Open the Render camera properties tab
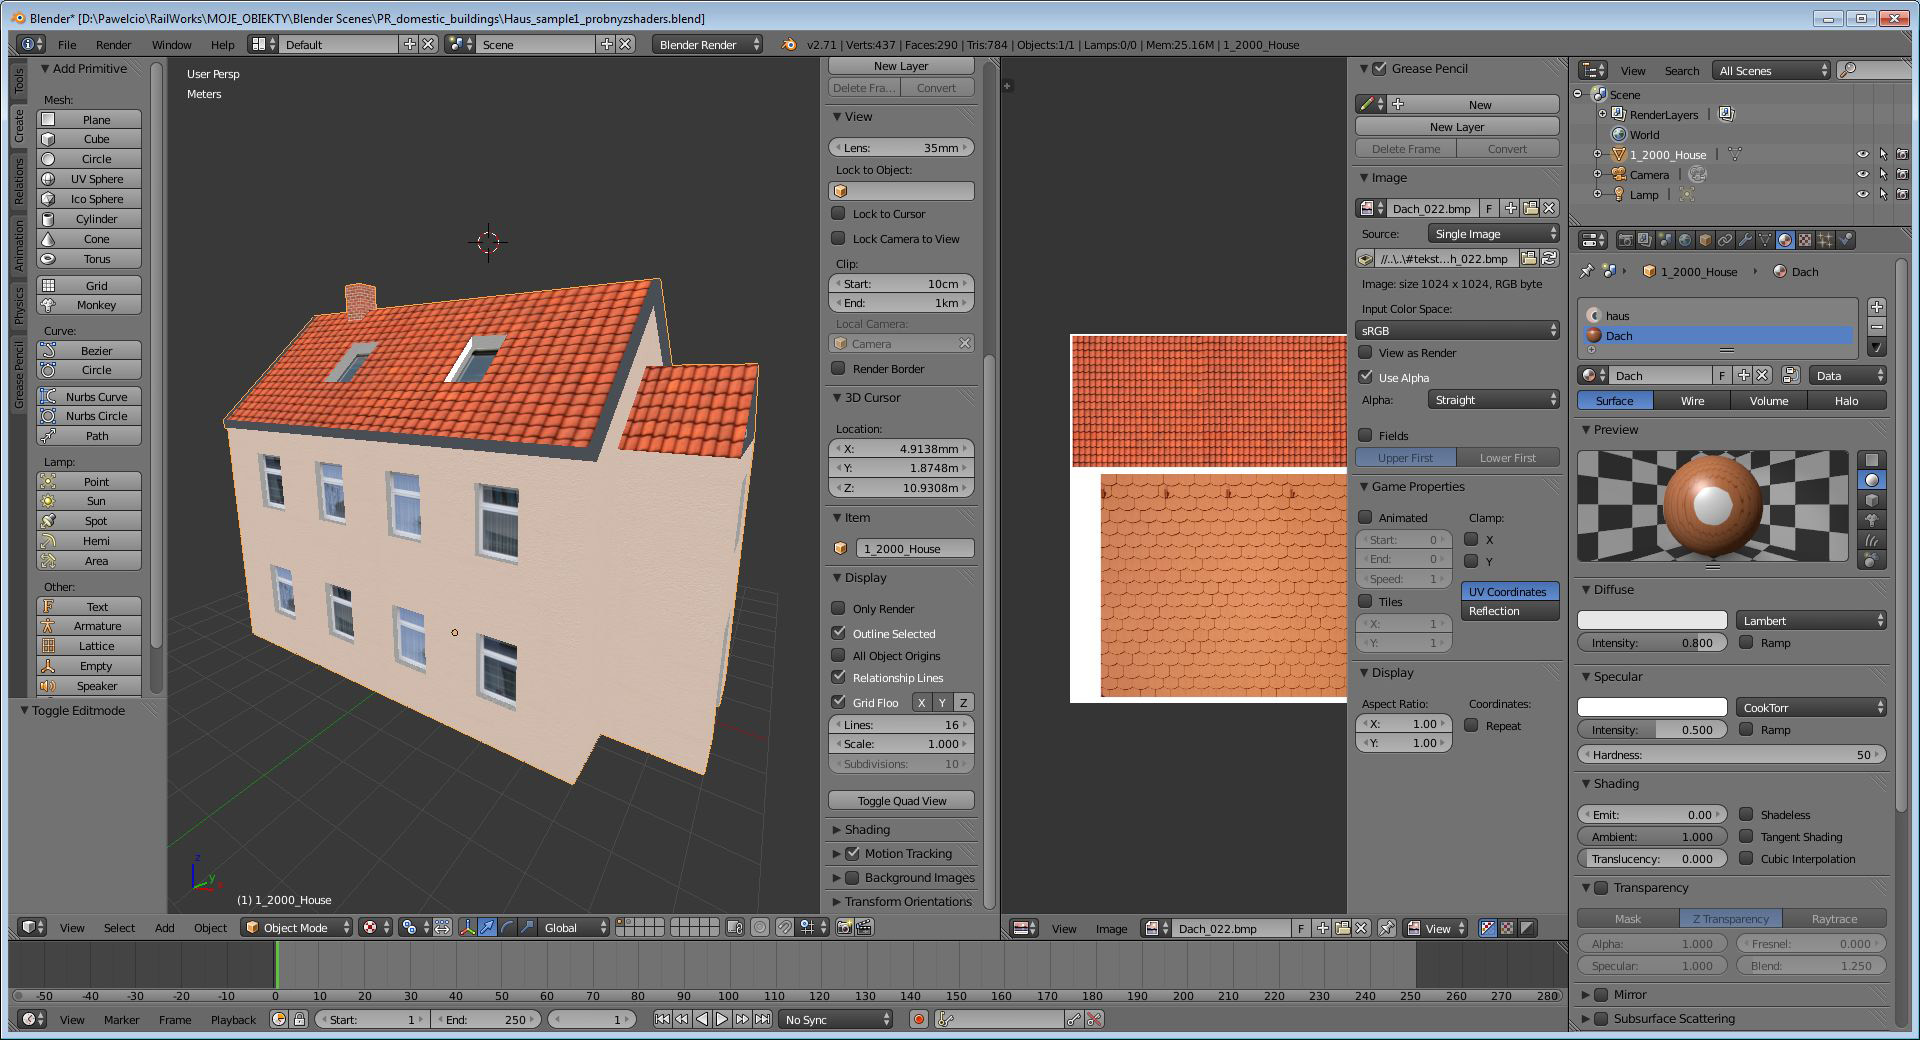Screen dimensions: 1920x1040 1625,240
